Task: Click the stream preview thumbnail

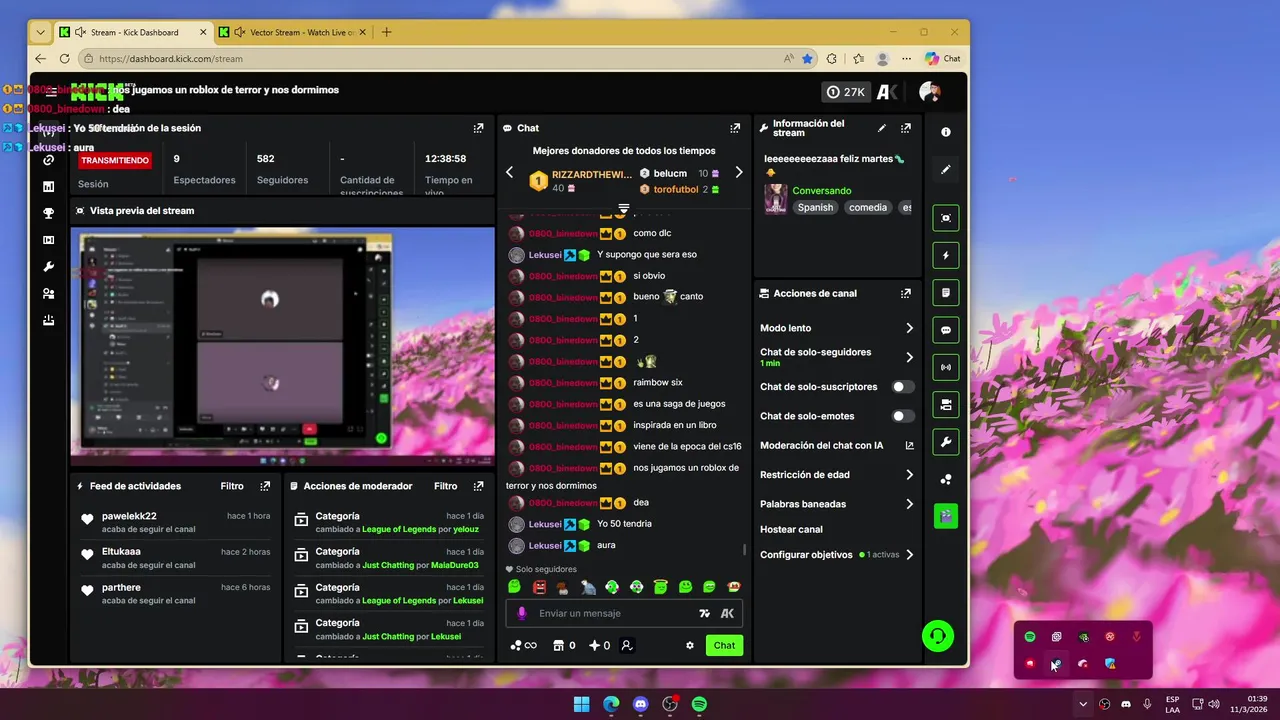Action: (x=282, y=346)
